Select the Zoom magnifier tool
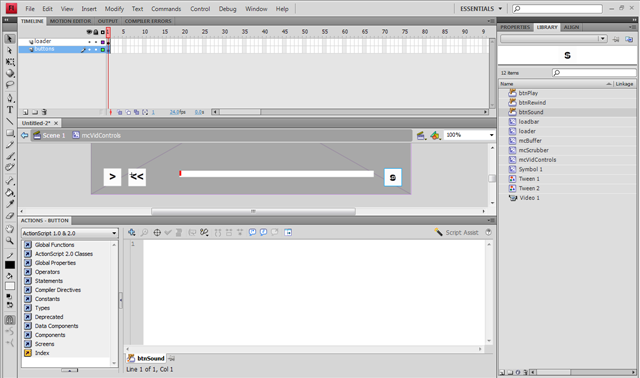 [x=10, y=240]
